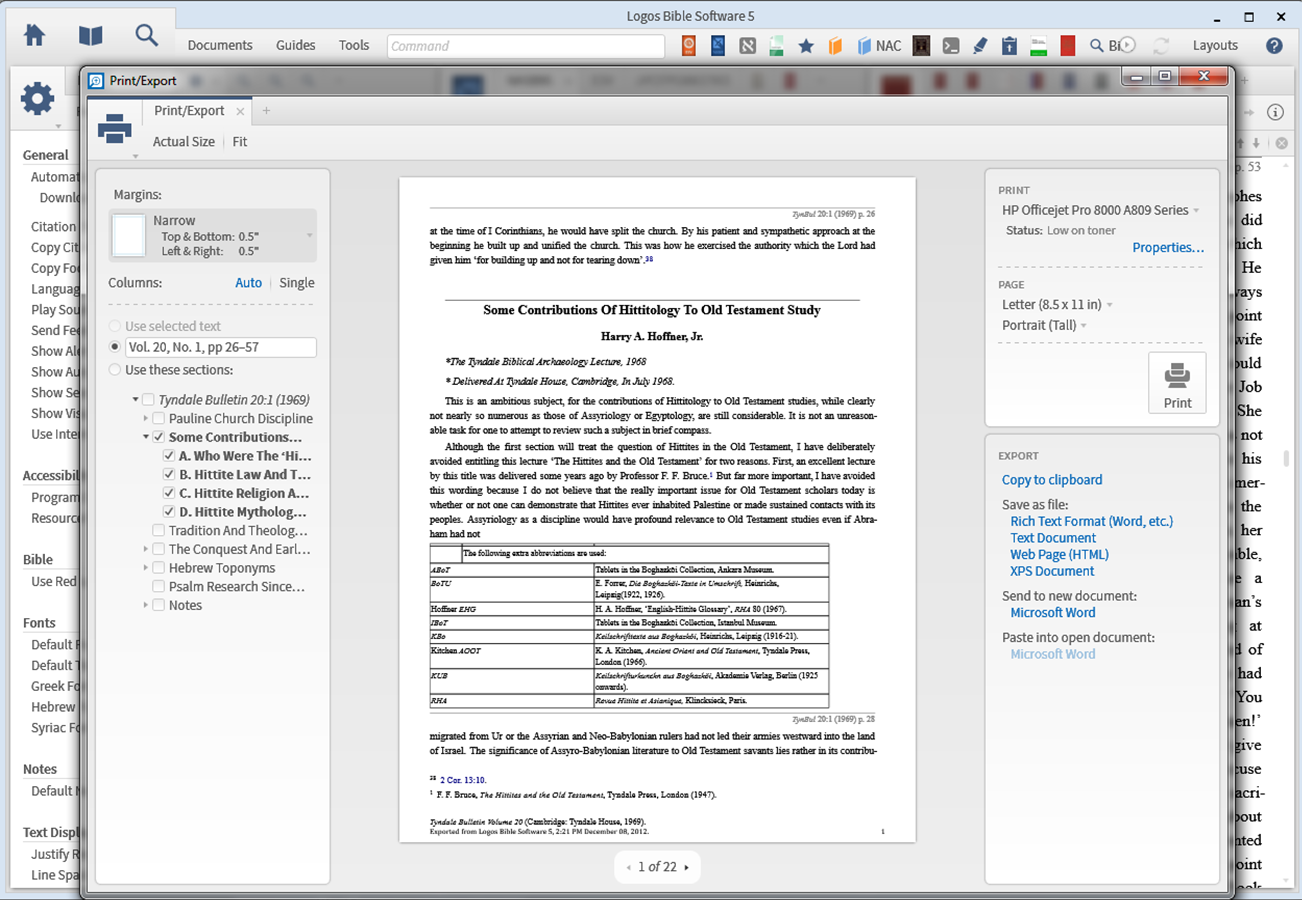Open the Narrow margins dropdown
The width and height of the screenshot is (1302, 900).
212,235
